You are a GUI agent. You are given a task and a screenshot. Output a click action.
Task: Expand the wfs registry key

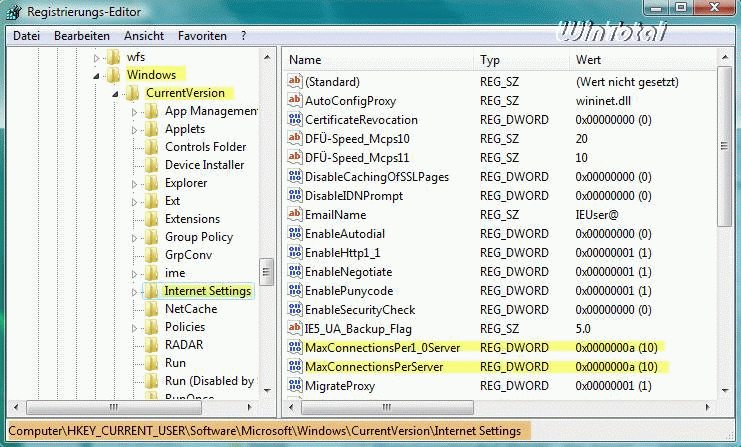[x=97, y=57]
